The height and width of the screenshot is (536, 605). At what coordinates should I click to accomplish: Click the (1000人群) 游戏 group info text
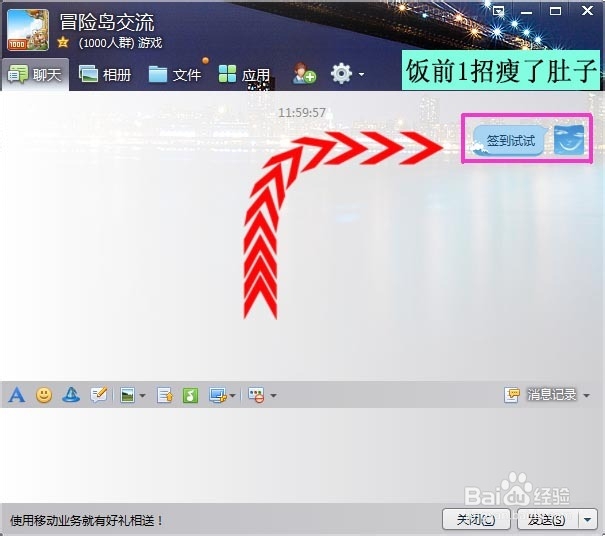coord(120,42)
